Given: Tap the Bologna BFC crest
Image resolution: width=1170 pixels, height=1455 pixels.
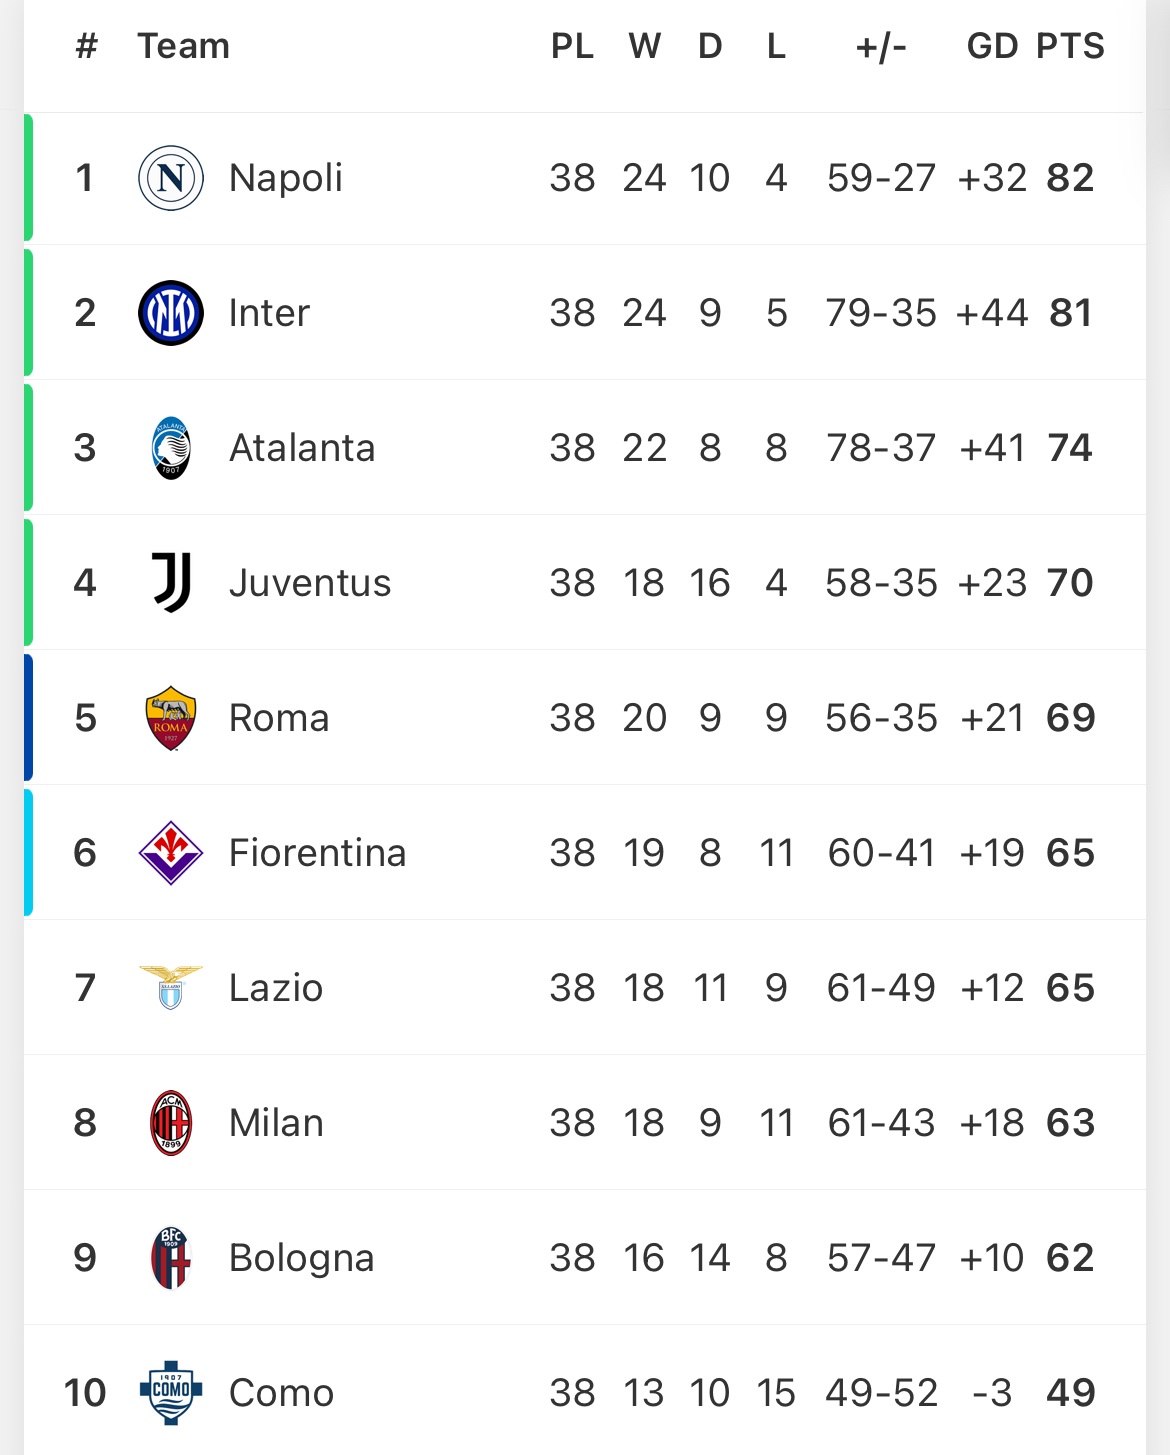Looking at the screenshot, I should (x=171, y=1258).
